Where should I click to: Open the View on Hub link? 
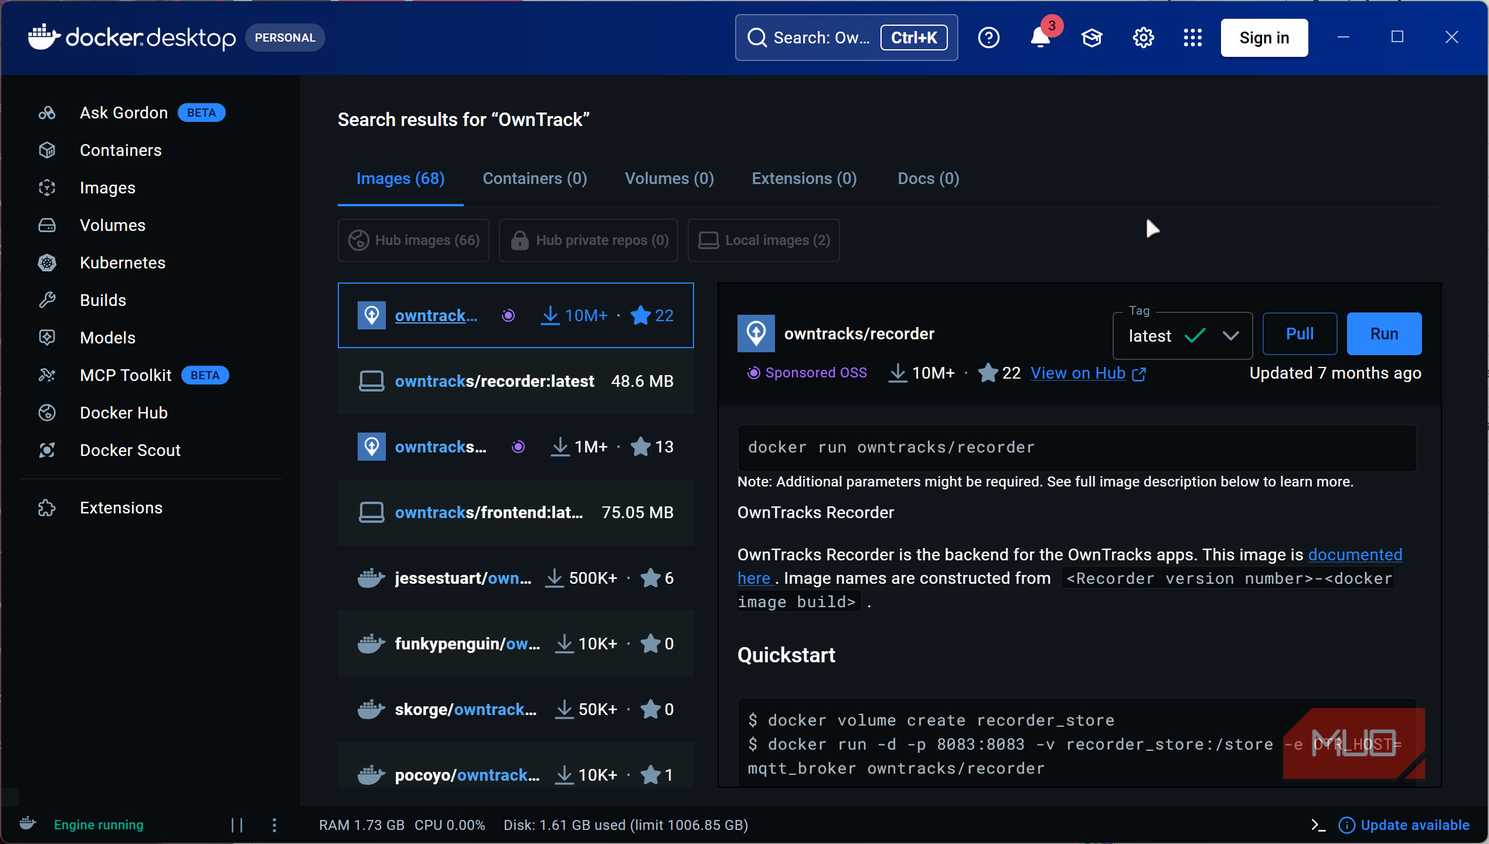[x=1088, y=373]
